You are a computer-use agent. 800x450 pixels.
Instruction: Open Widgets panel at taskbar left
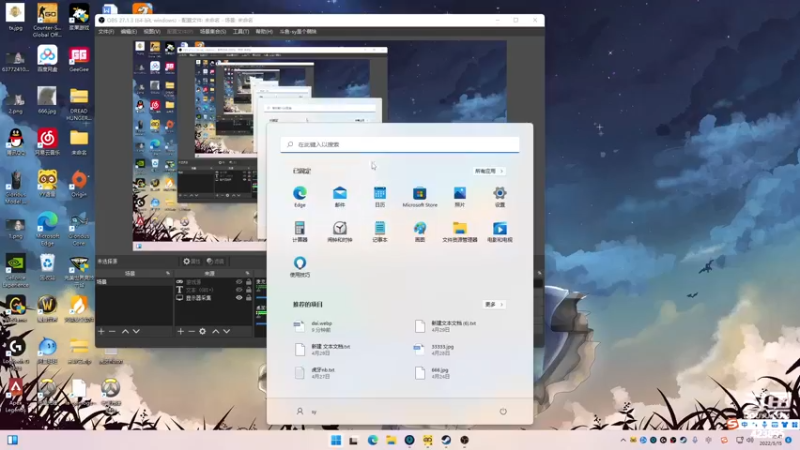point(12,440)
